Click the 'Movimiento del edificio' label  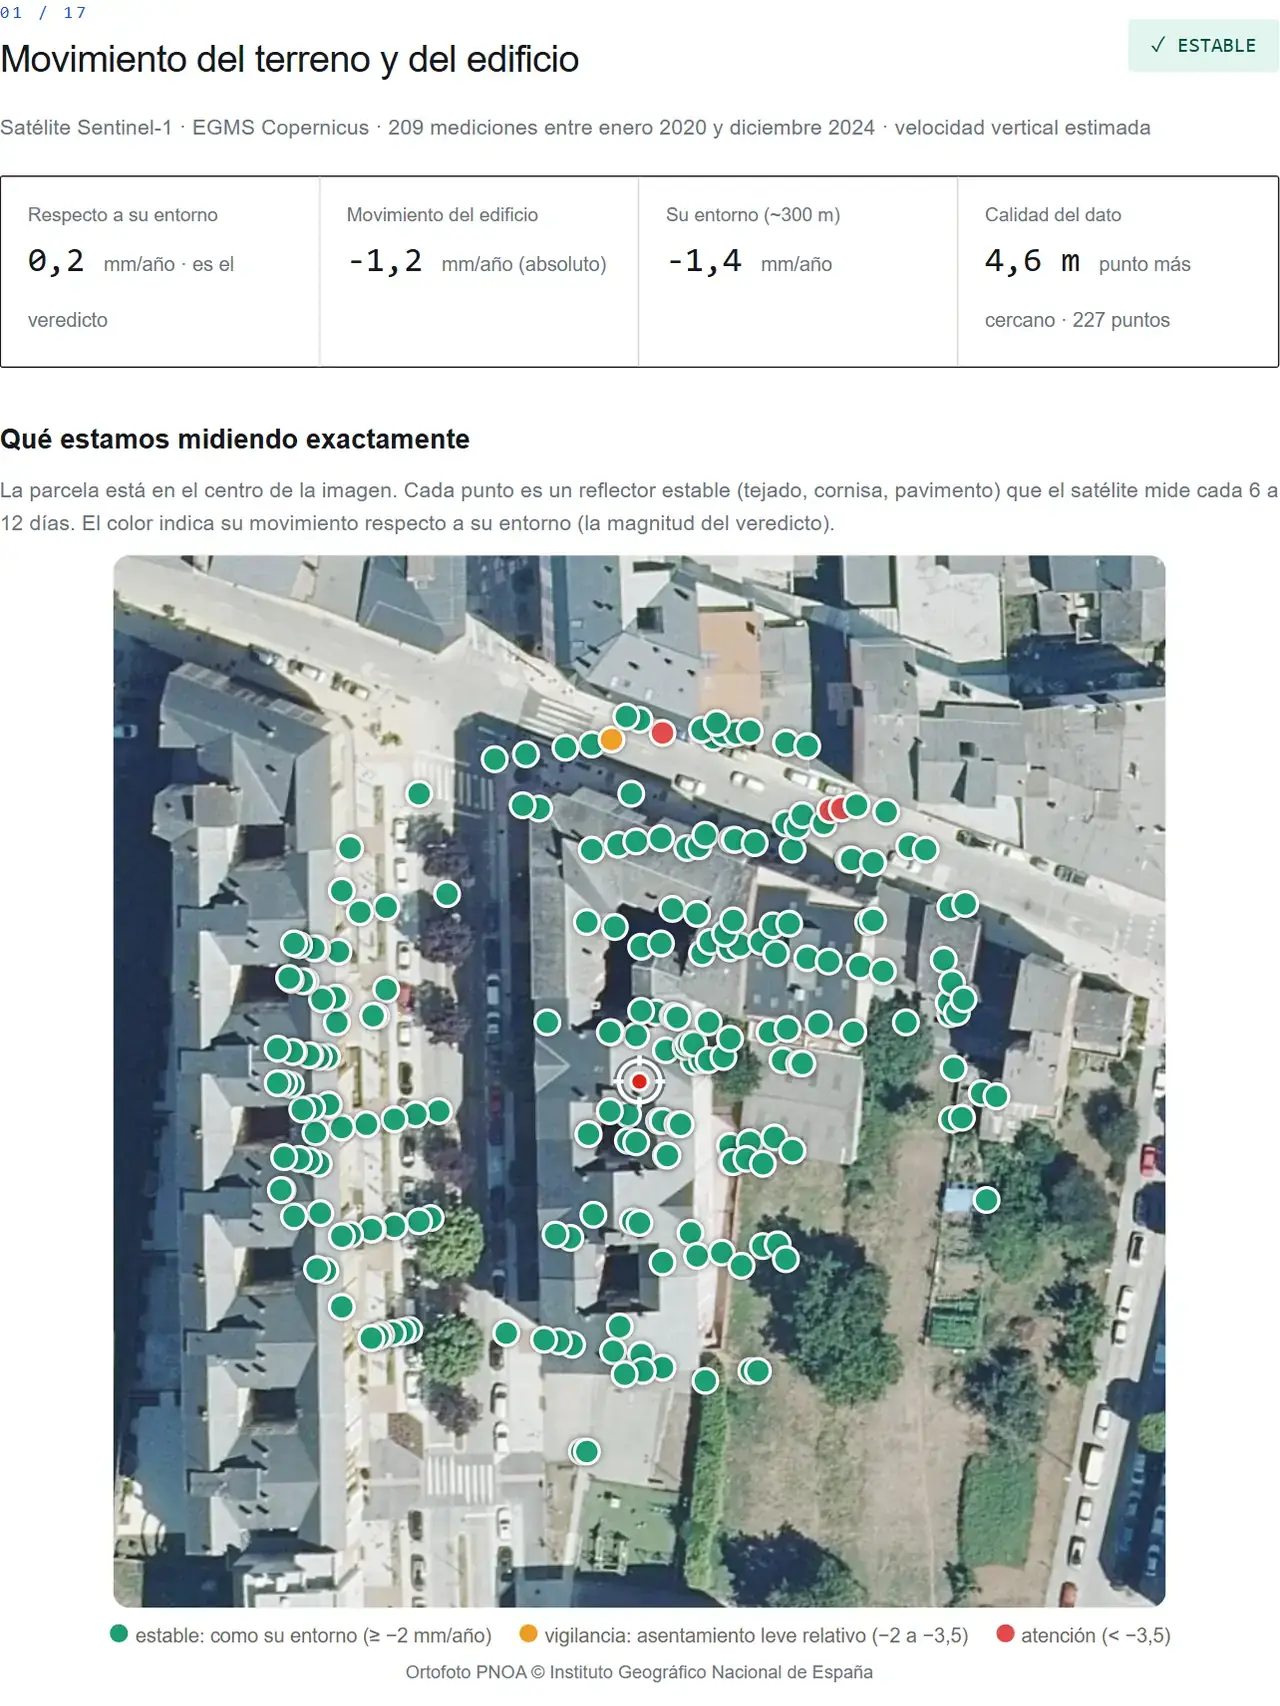coord(442,215)
